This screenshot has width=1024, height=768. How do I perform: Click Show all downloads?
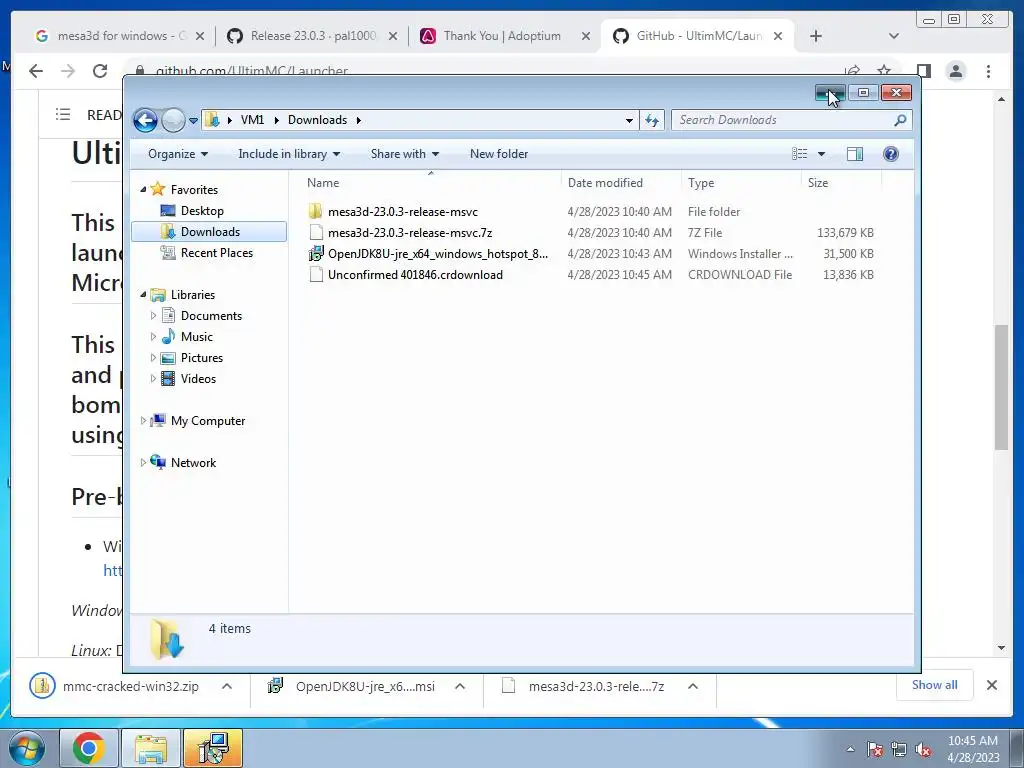[x=935, y=685]
